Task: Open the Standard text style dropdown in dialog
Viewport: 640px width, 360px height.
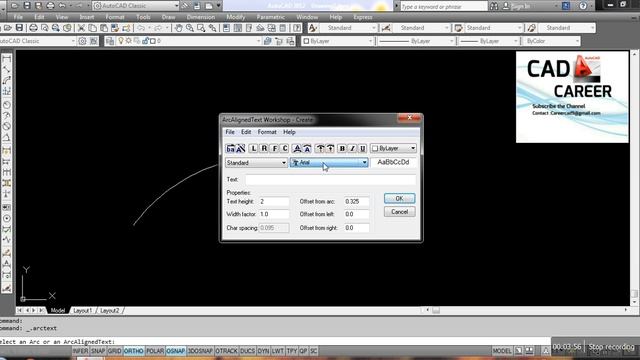Action: [x=256, y=163]
